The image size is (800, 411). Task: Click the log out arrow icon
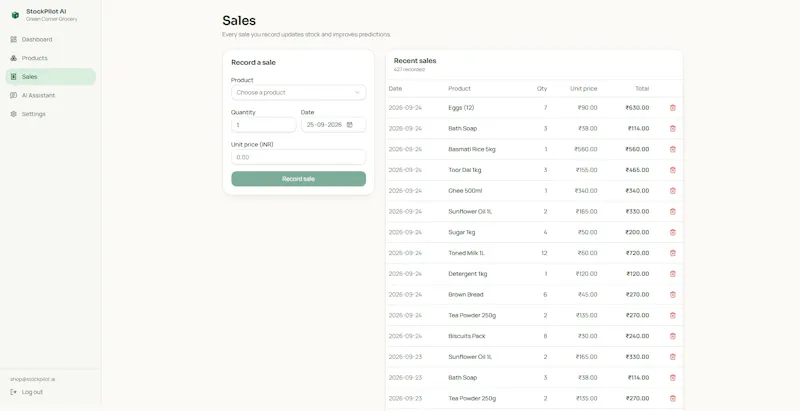14,392
